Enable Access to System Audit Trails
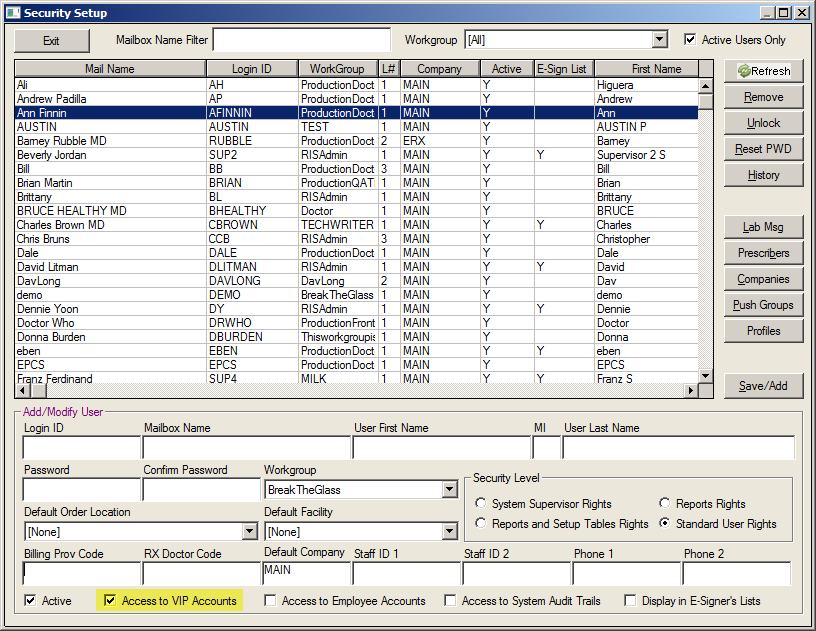 point(450,600)
